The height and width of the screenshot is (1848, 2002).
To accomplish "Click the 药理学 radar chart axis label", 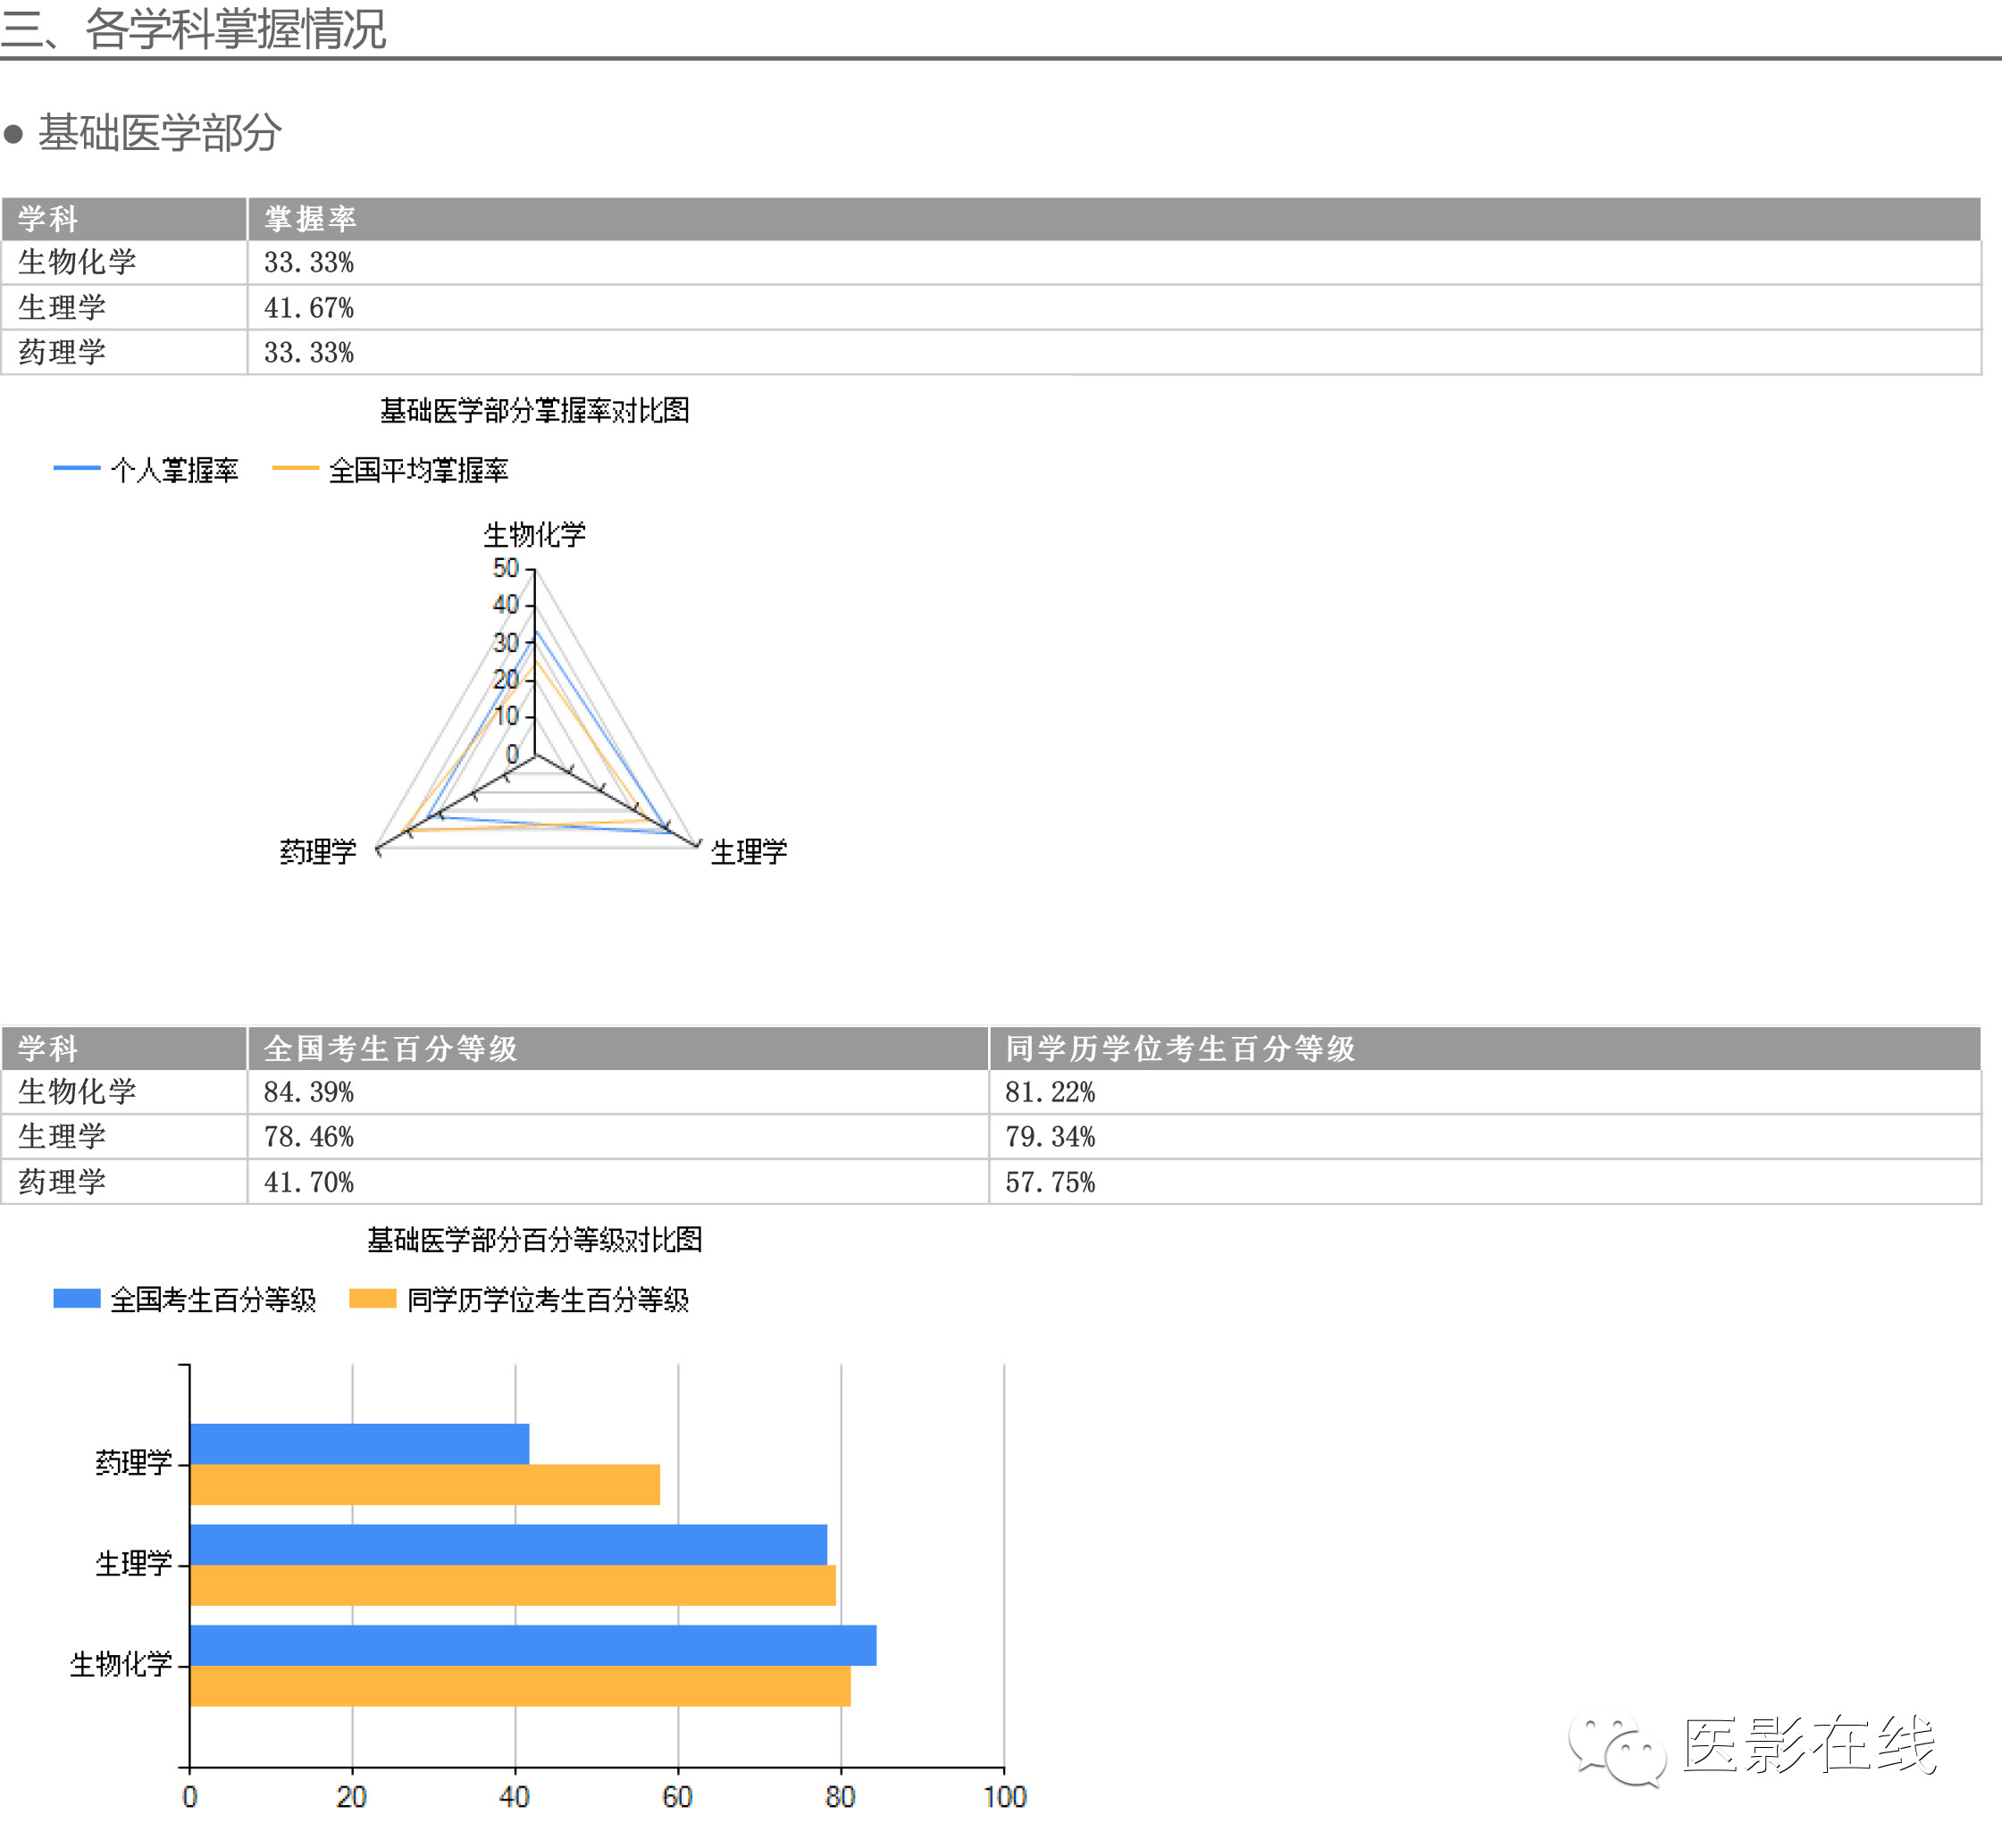I will pos(318,851).
